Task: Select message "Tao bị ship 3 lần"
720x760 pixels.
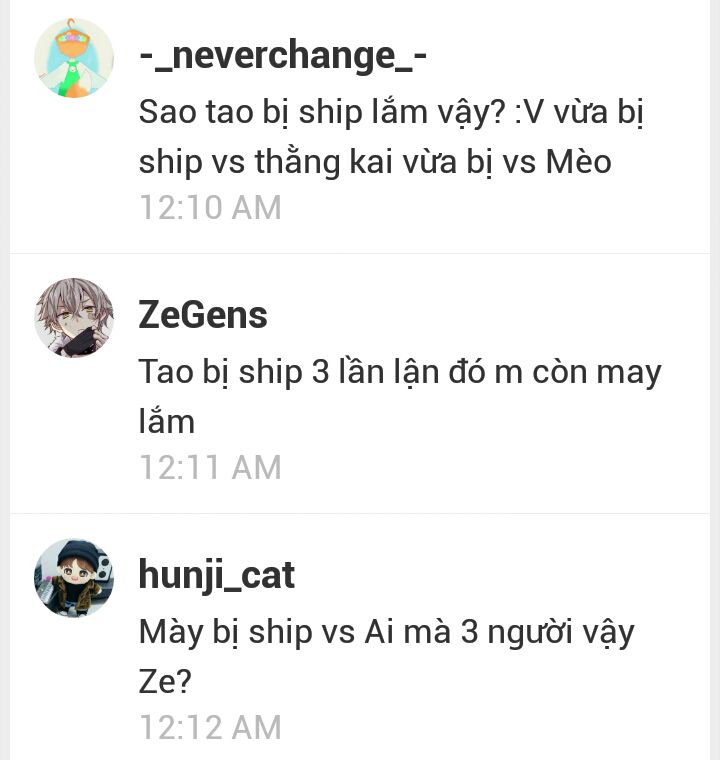Action: 400,396
